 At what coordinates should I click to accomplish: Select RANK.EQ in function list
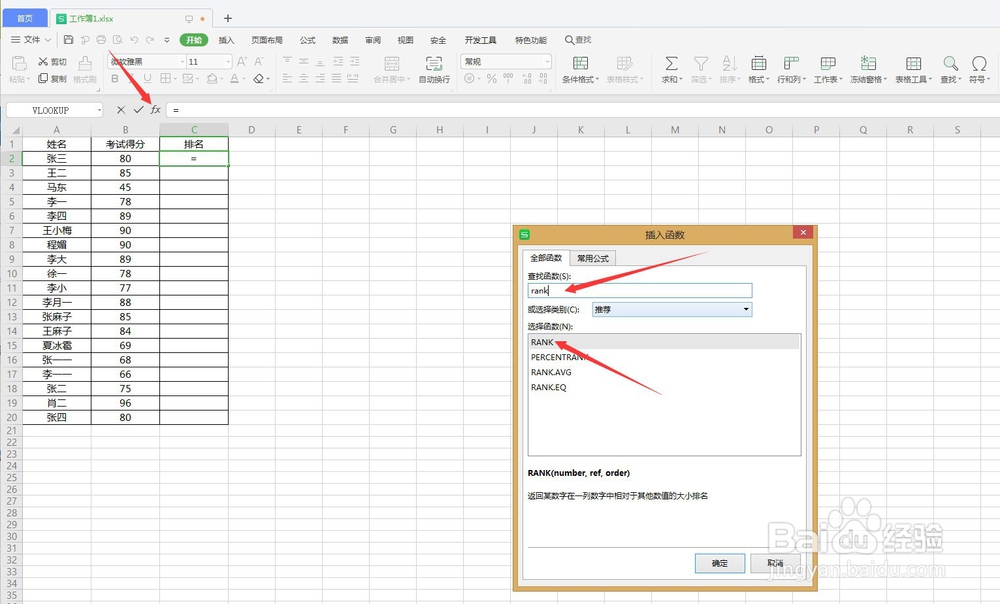[664, 387]
